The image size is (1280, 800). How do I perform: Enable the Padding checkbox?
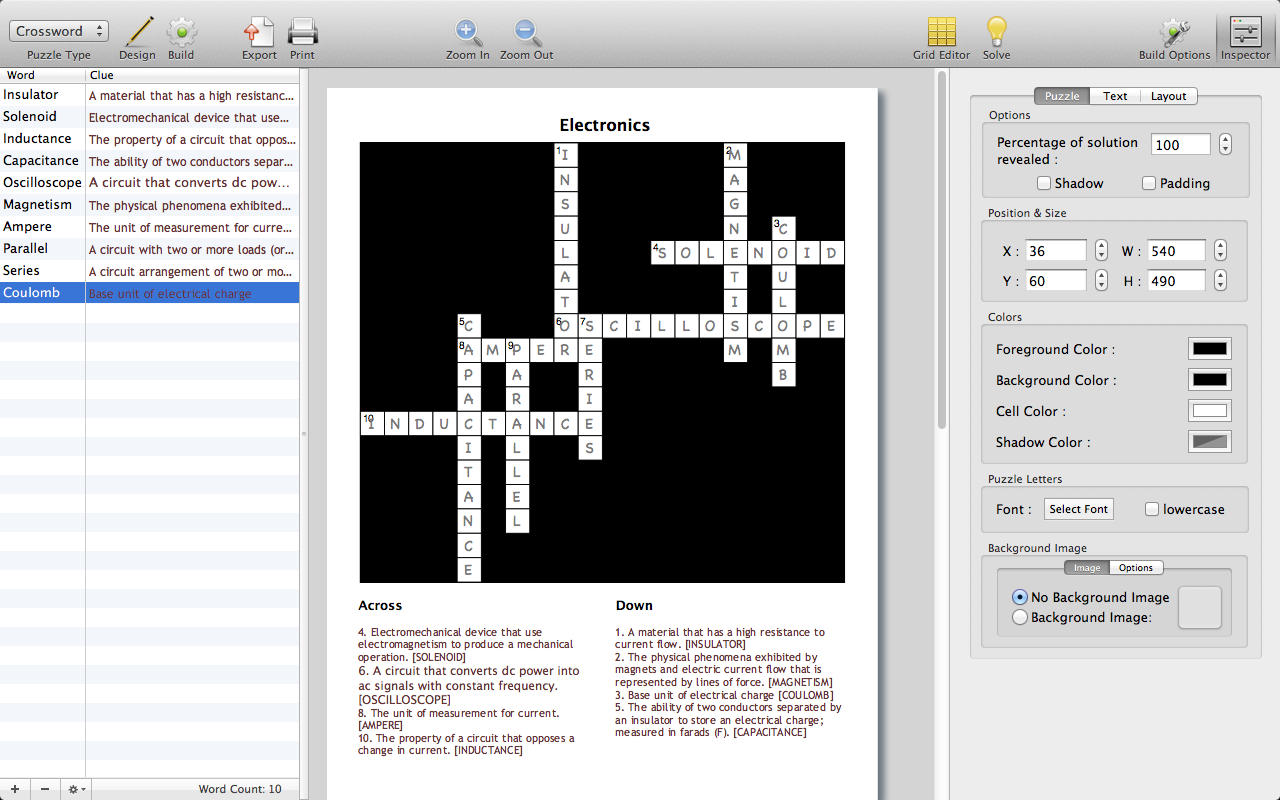click(x=1149, y=183)
